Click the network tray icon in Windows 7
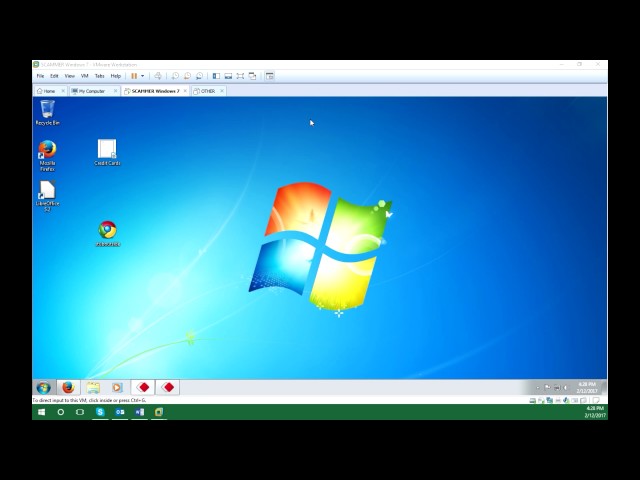 557,387
